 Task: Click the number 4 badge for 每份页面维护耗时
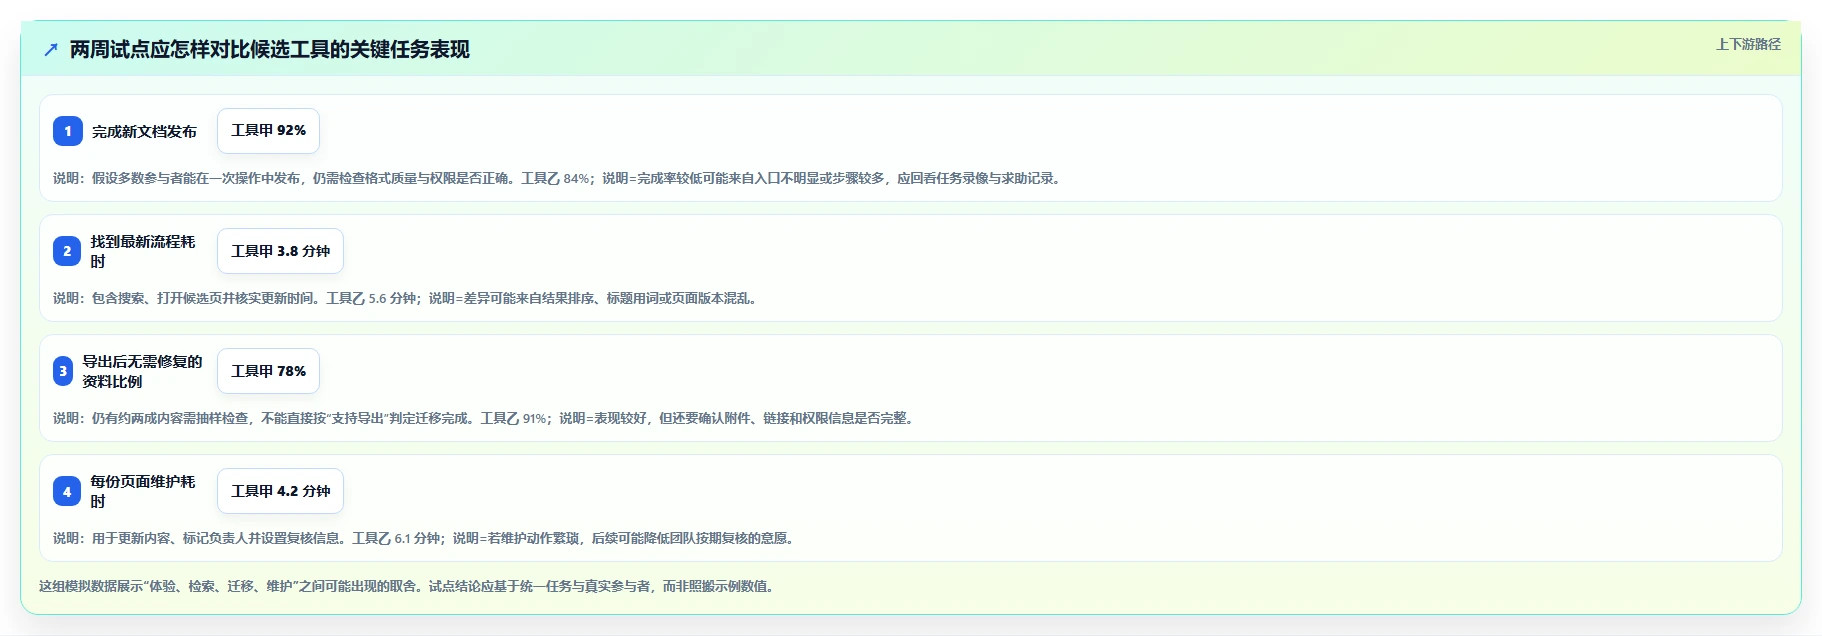(x=67, y=491)
